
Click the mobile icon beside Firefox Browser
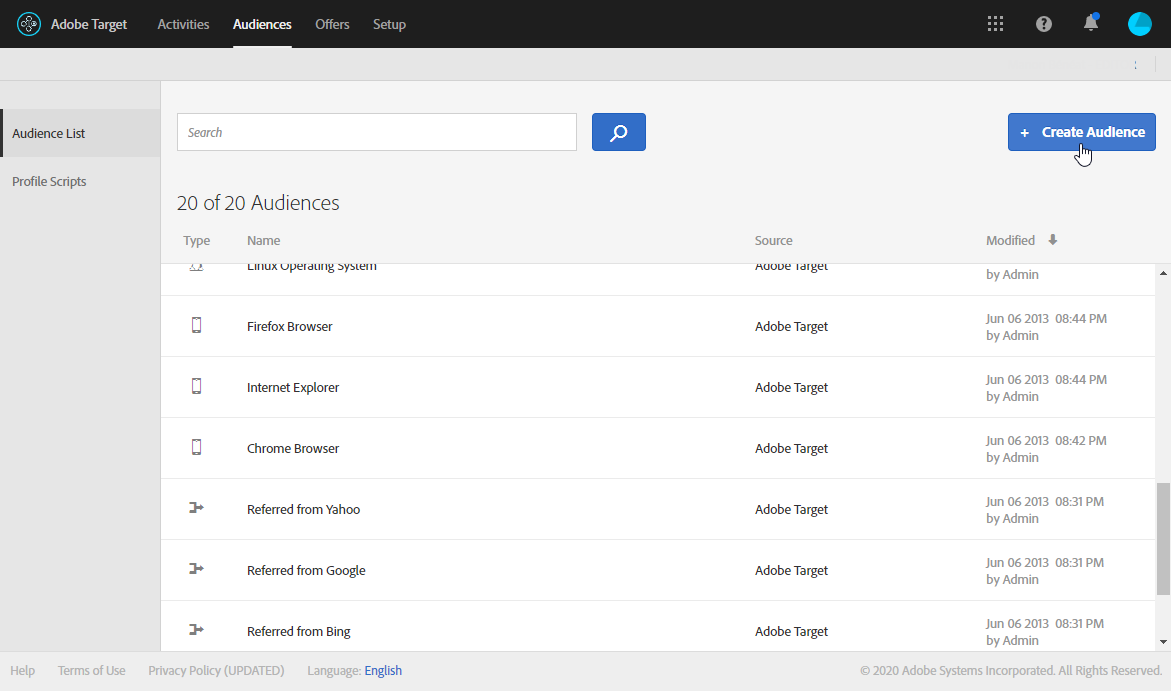(196, 325)
